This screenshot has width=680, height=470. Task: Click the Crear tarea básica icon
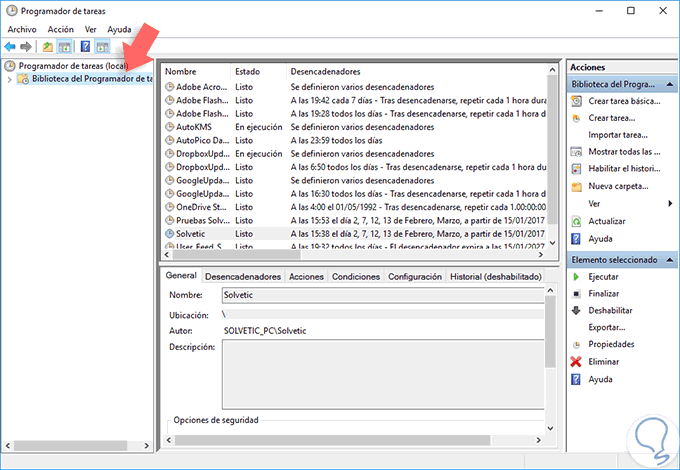click(x=576, y=101)
